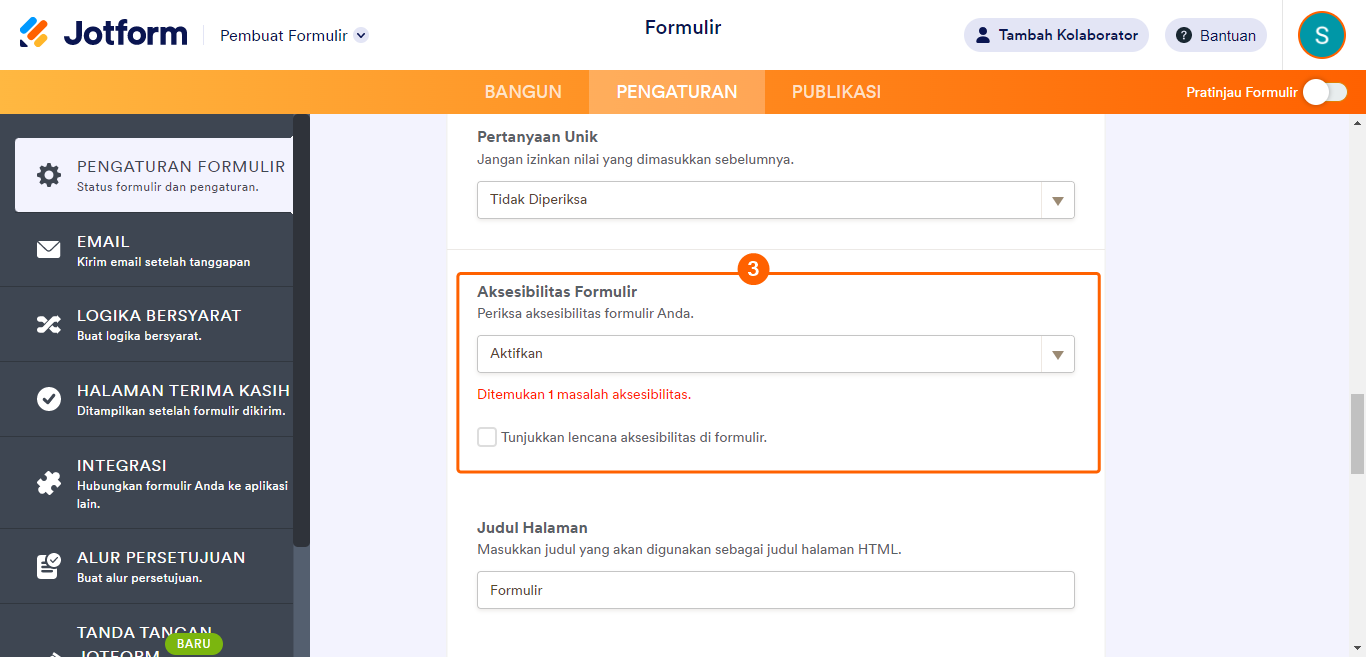Click the page vertical scrollbar thumb
1366x657 pixels.
pyautogui.click(x=1357, y=433)
